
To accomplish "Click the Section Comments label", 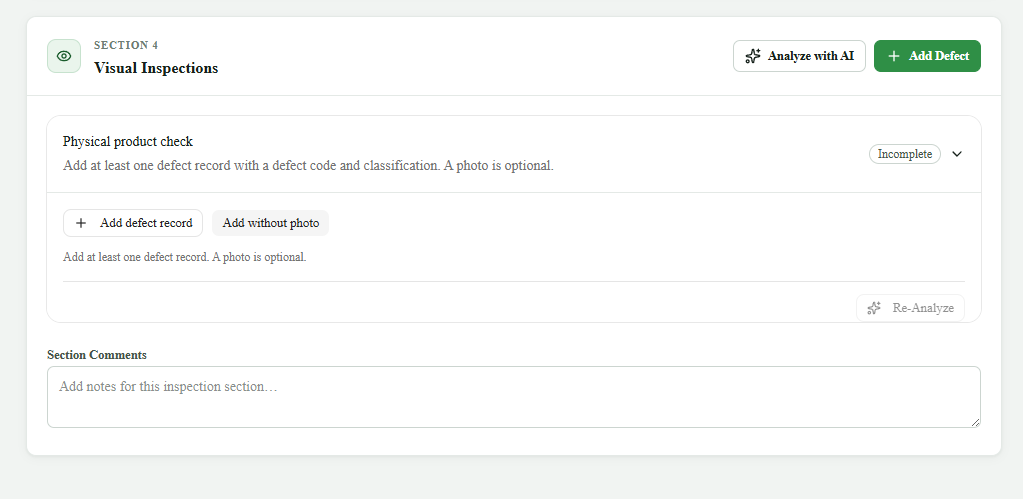I will tap(97, 355).
